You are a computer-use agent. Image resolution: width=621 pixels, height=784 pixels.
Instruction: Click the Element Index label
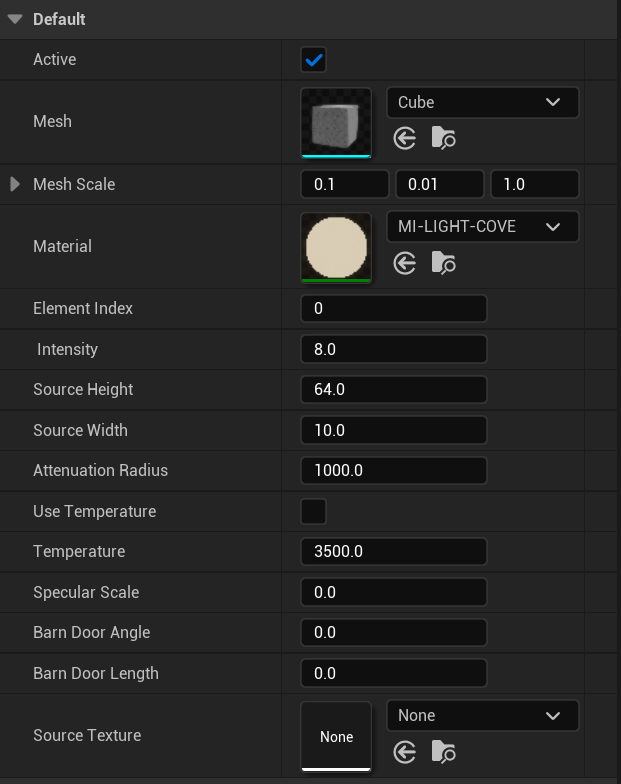click(83, 308)
